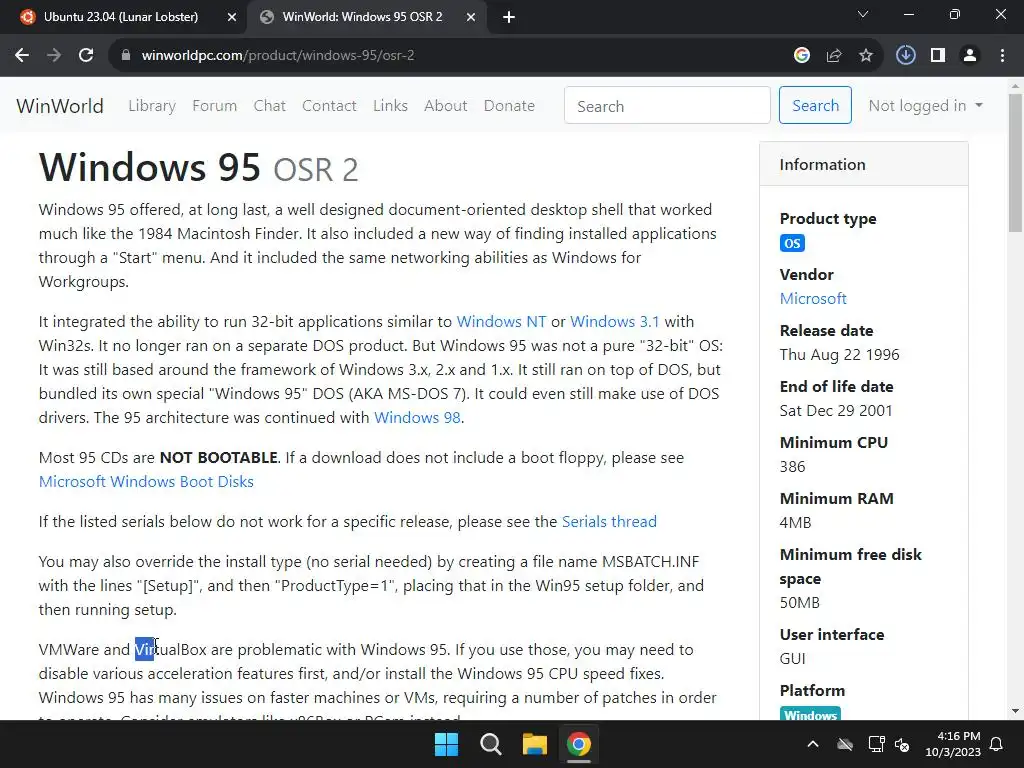Open the Links page

[391, 106]
